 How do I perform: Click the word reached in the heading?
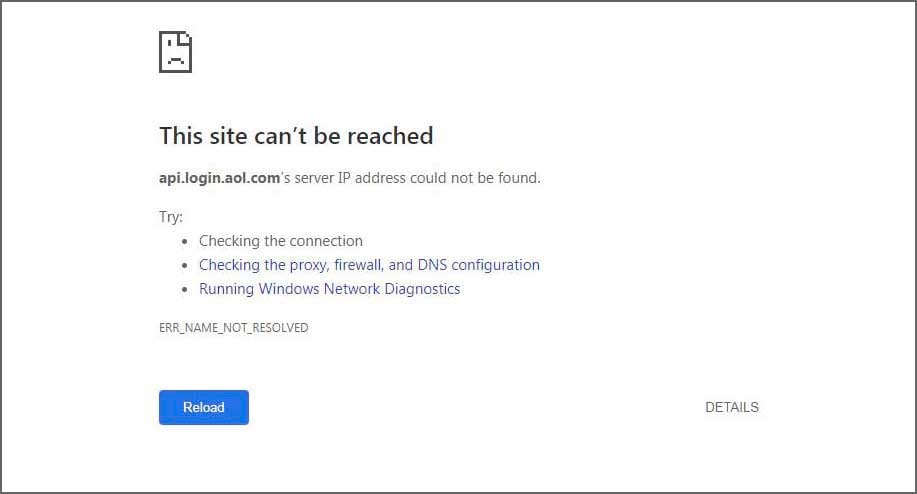390,136
